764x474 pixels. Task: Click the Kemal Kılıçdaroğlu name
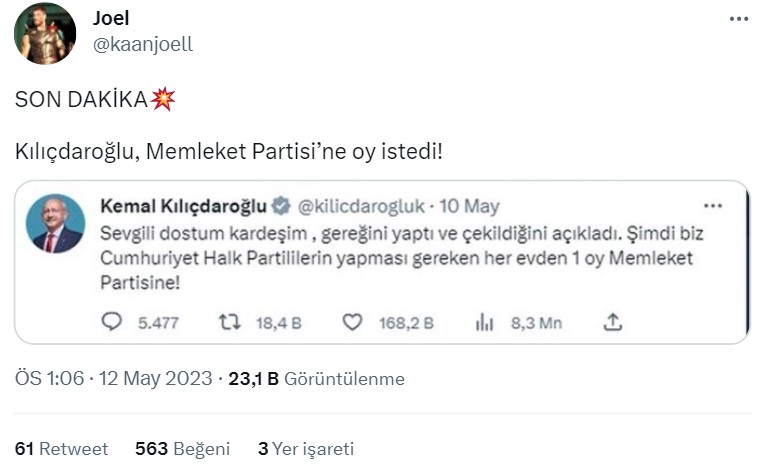click(x=183, y=206)
